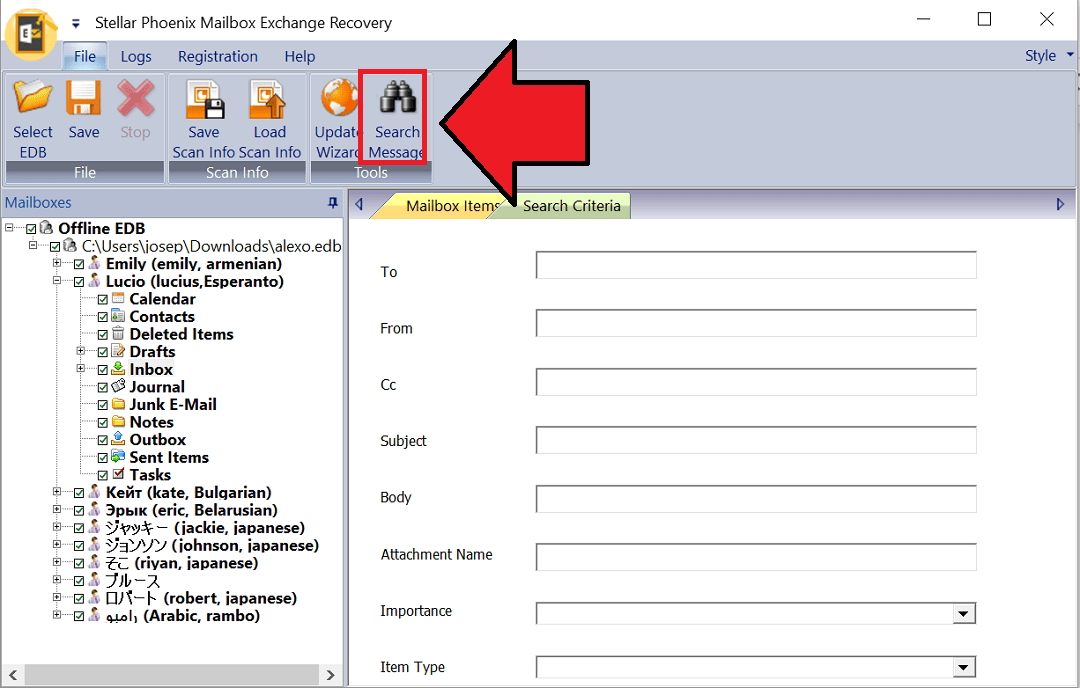Image resolution: width=1080 pixels, height=688 pixels.
Task: Open the Importance dropdown
Action: click(x=964, y=613)
